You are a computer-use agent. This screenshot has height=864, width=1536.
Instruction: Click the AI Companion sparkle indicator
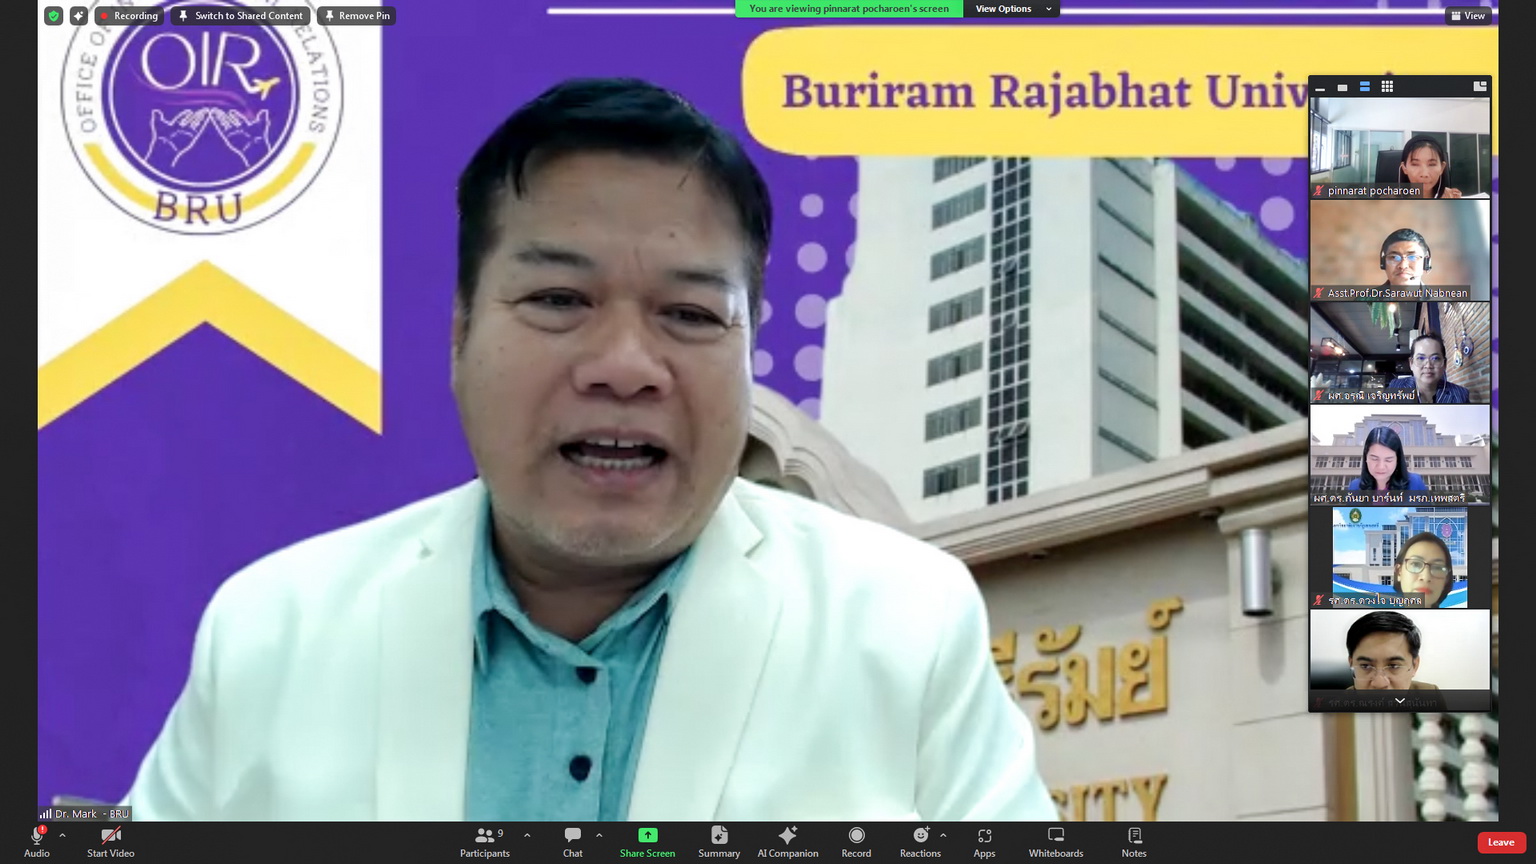[x=78, y=16]
